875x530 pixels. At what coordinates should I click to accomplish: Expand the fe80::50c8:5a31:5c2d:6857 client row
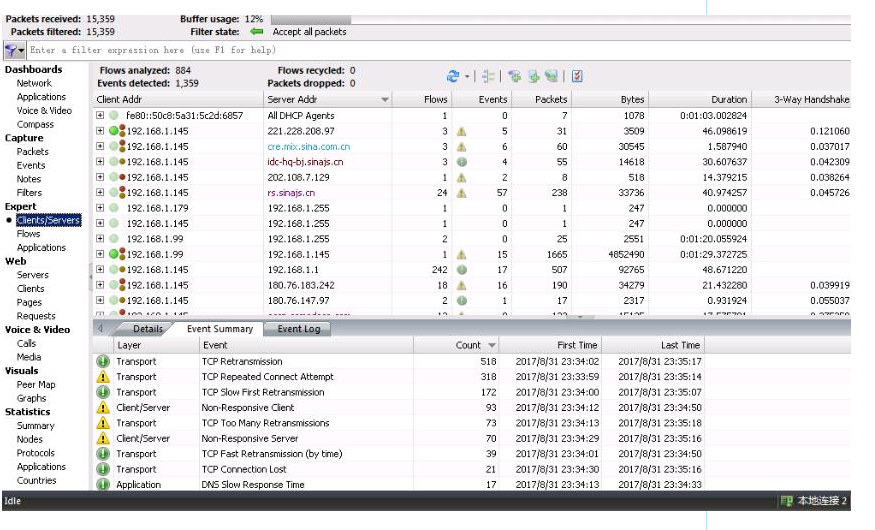[x=100, y=115]
